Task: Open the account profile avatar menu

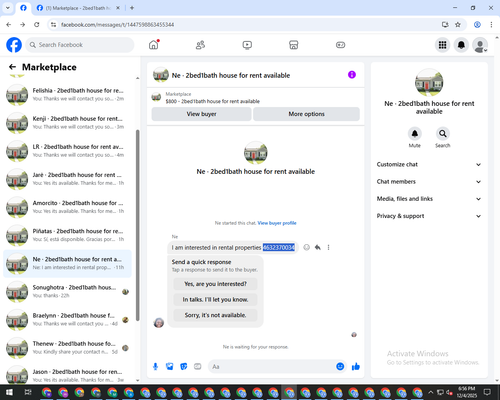Action: (x=480, y=45)
